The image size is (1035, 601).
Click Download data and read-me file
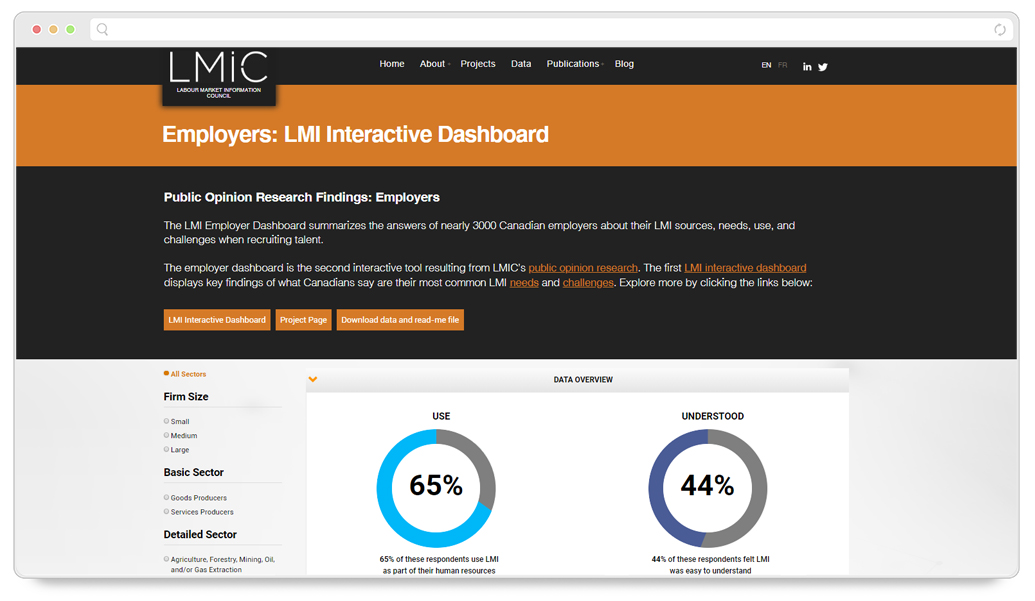[400, 320]
